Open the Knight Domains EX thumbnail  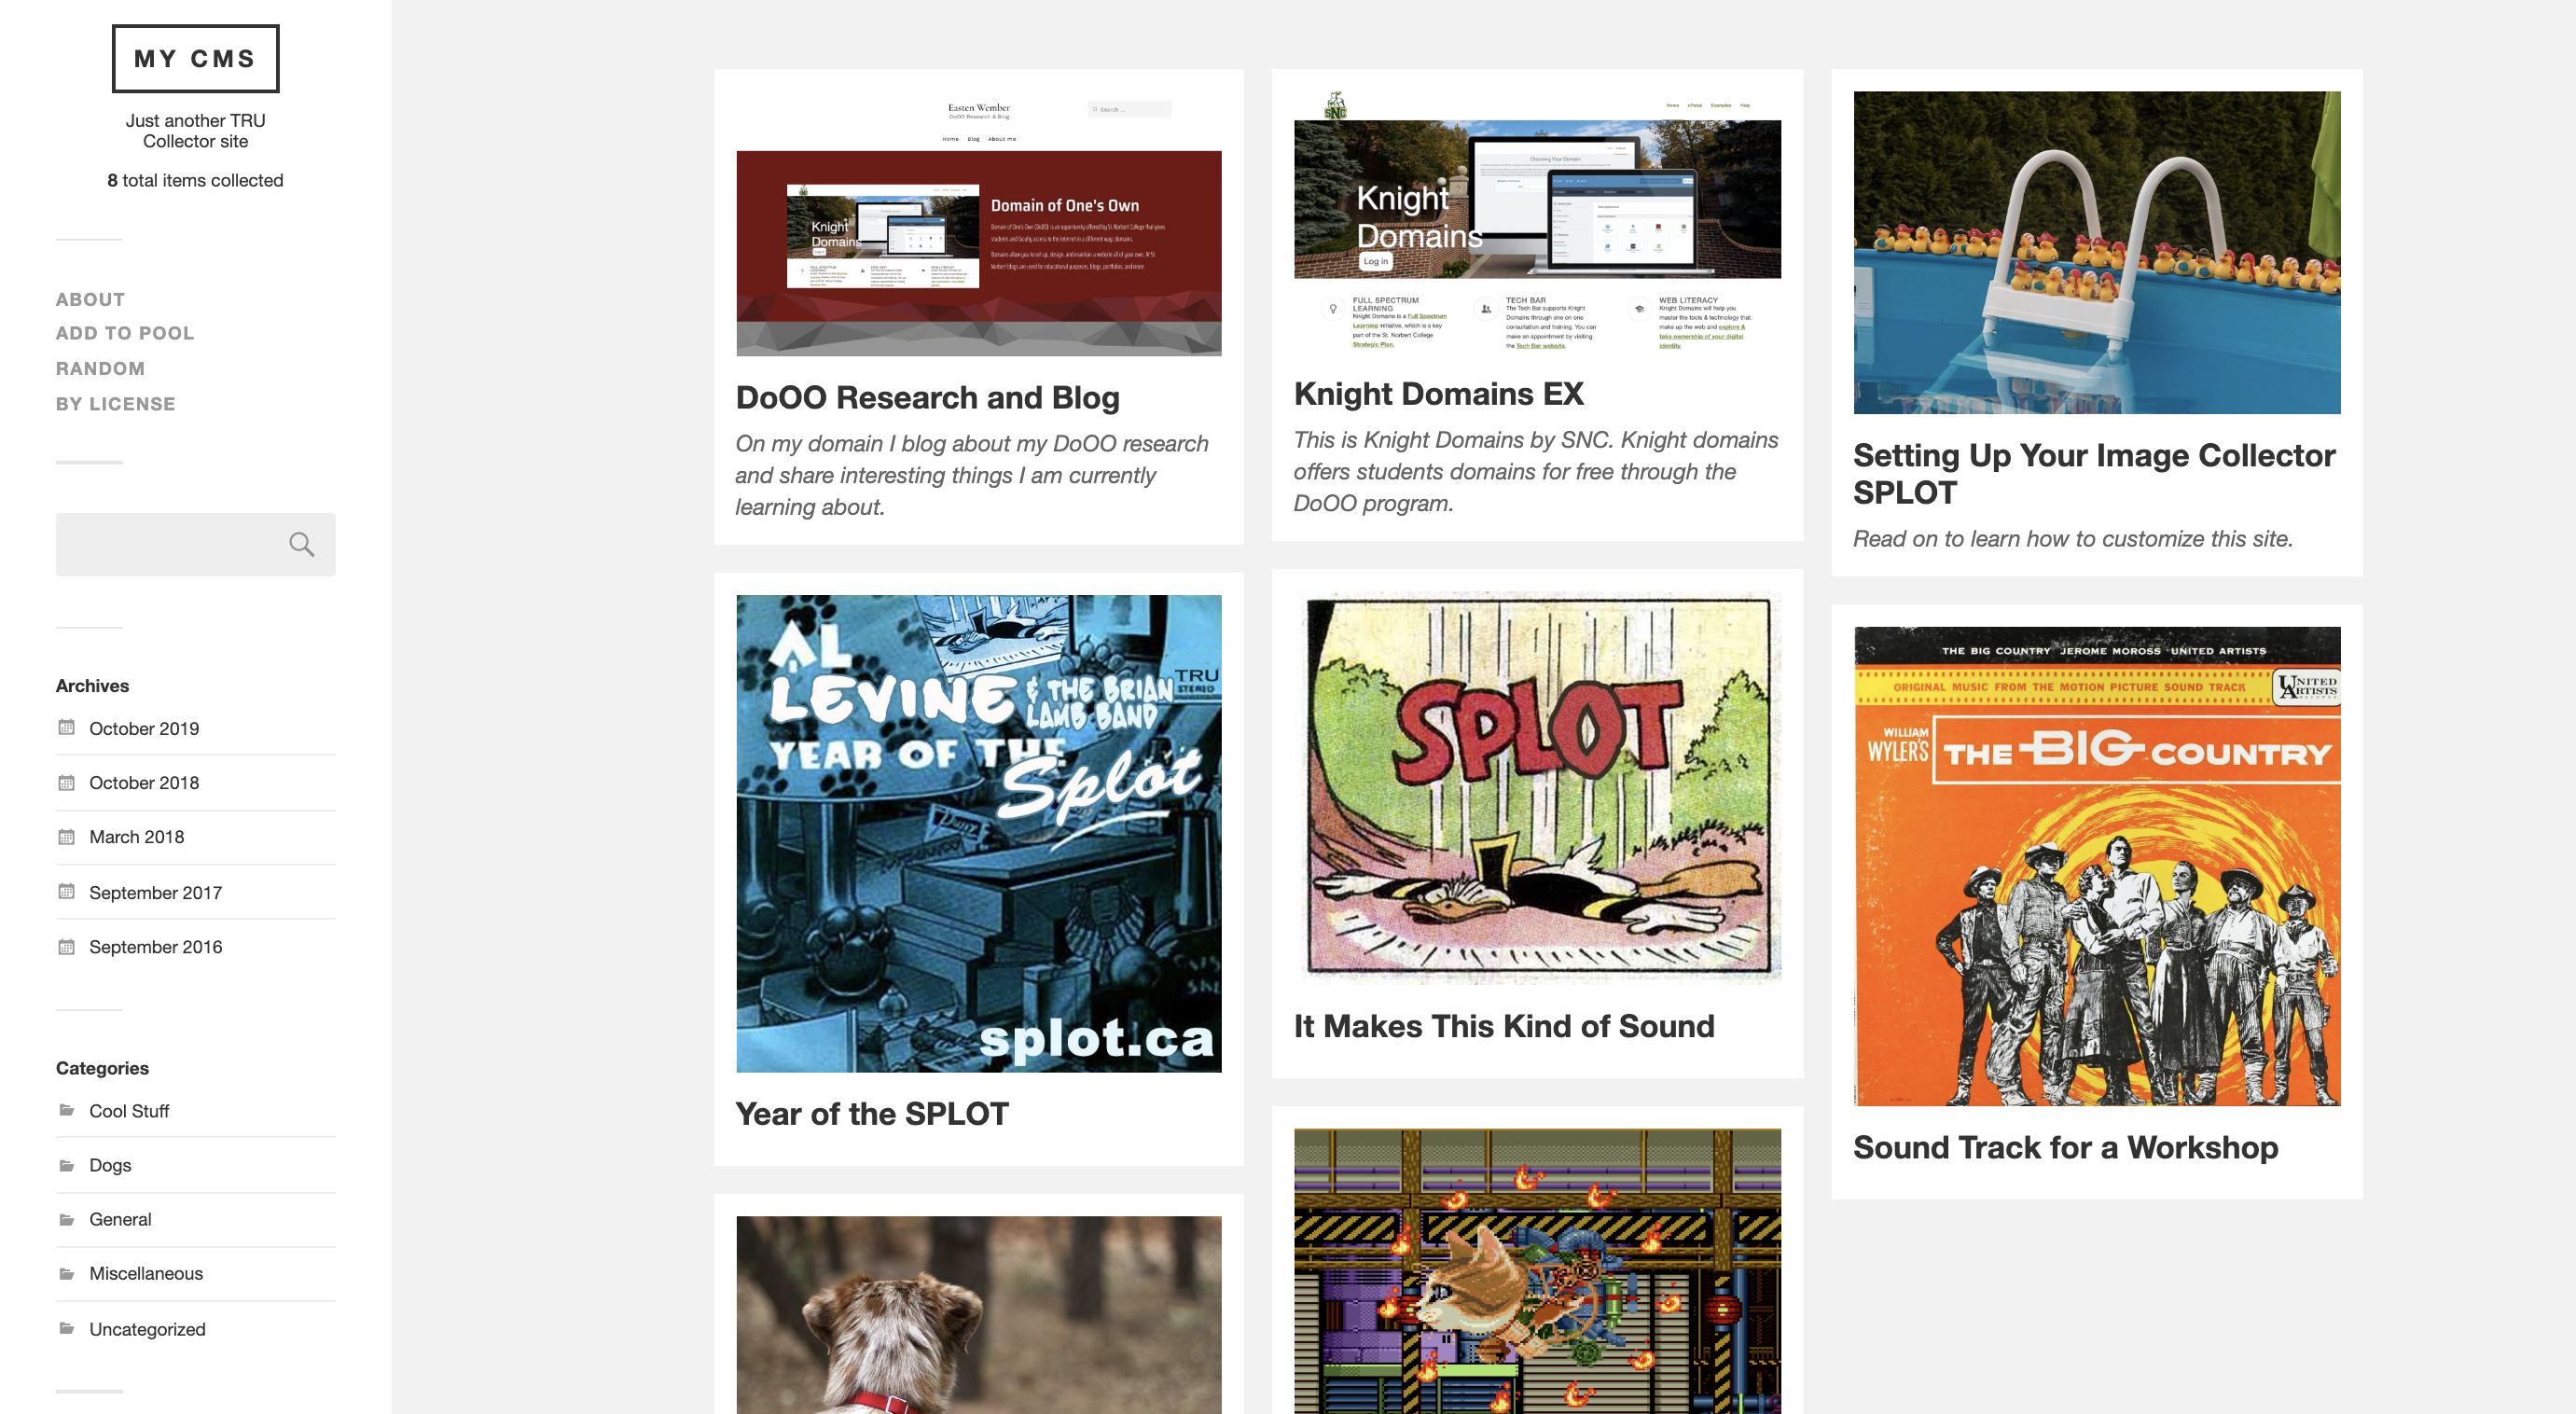[1537, 220]
